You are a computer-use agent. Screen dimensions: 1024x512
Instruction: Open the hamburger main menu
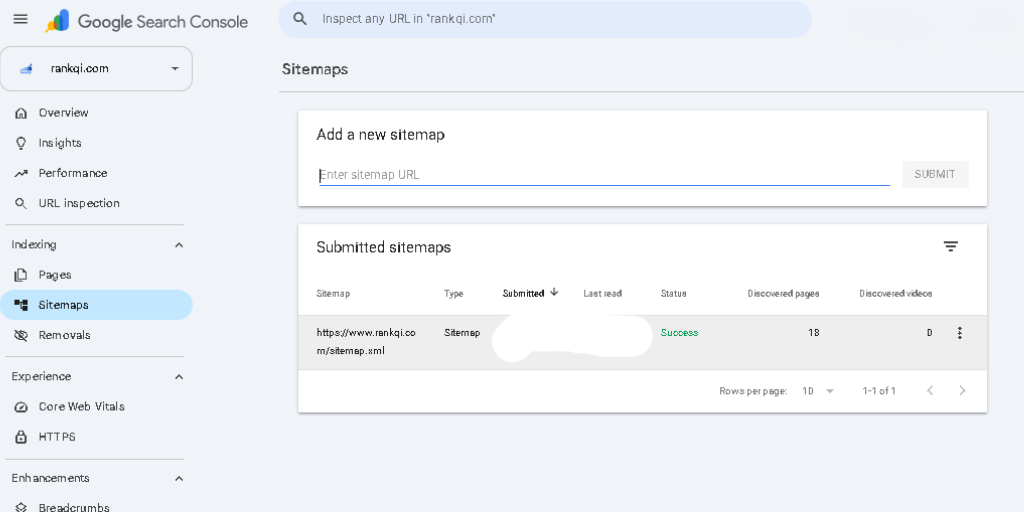click(x=20, y=19)
